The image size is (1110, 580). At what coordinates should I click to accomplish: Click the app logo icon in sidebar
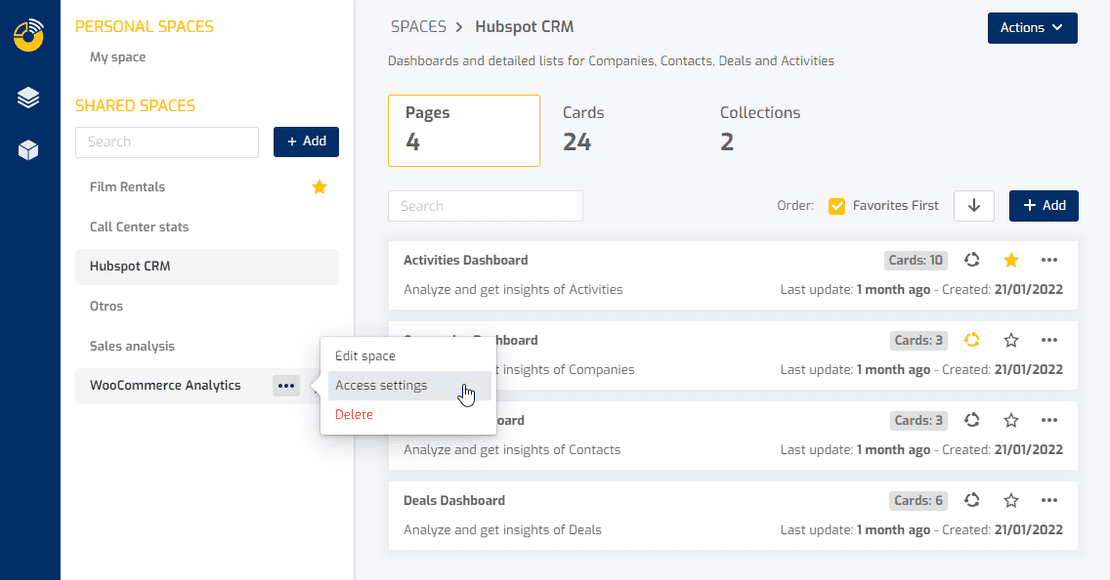pyautogui.click(x=29, y=35)
